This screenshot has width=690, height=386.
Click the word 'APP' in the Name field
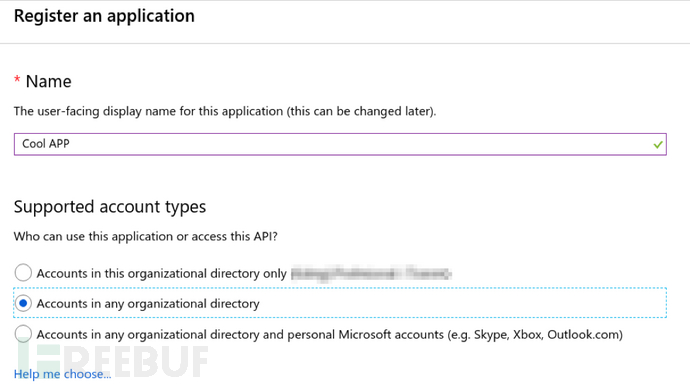pyautogui.click(x=59, y=144)
